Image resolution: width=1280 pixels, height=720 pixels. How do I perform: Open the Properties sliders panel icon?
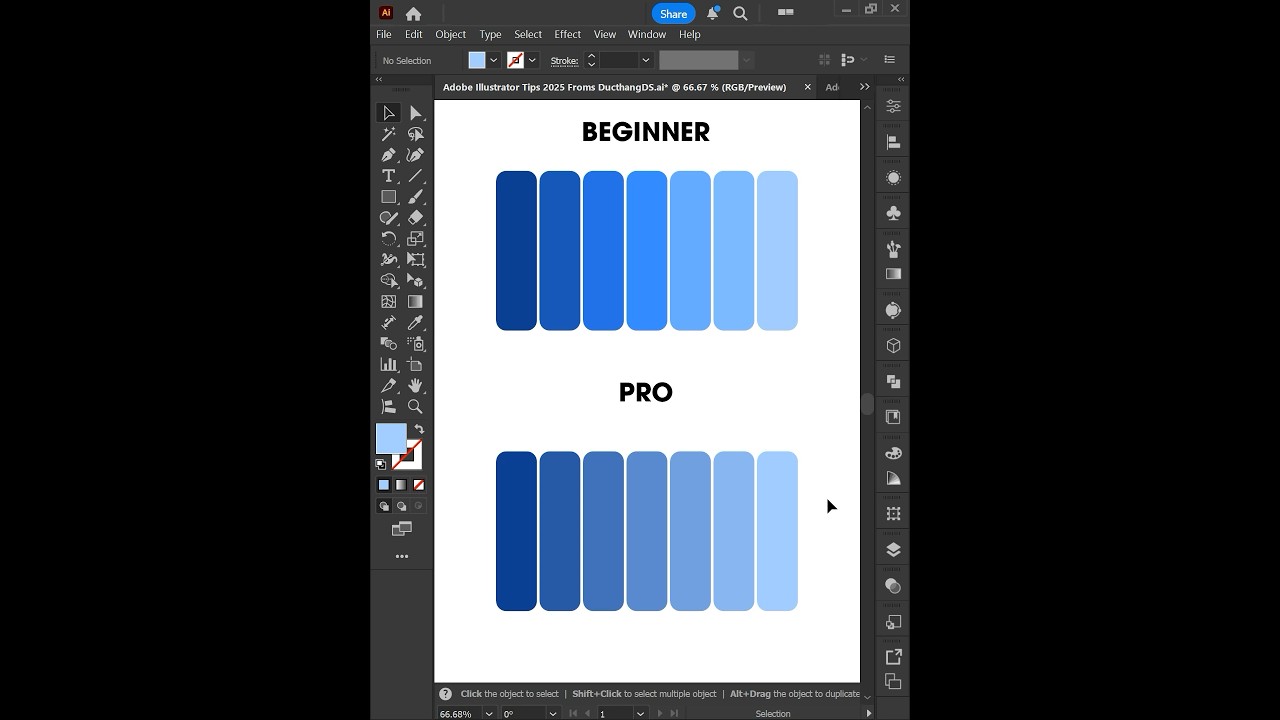(893, 106)
